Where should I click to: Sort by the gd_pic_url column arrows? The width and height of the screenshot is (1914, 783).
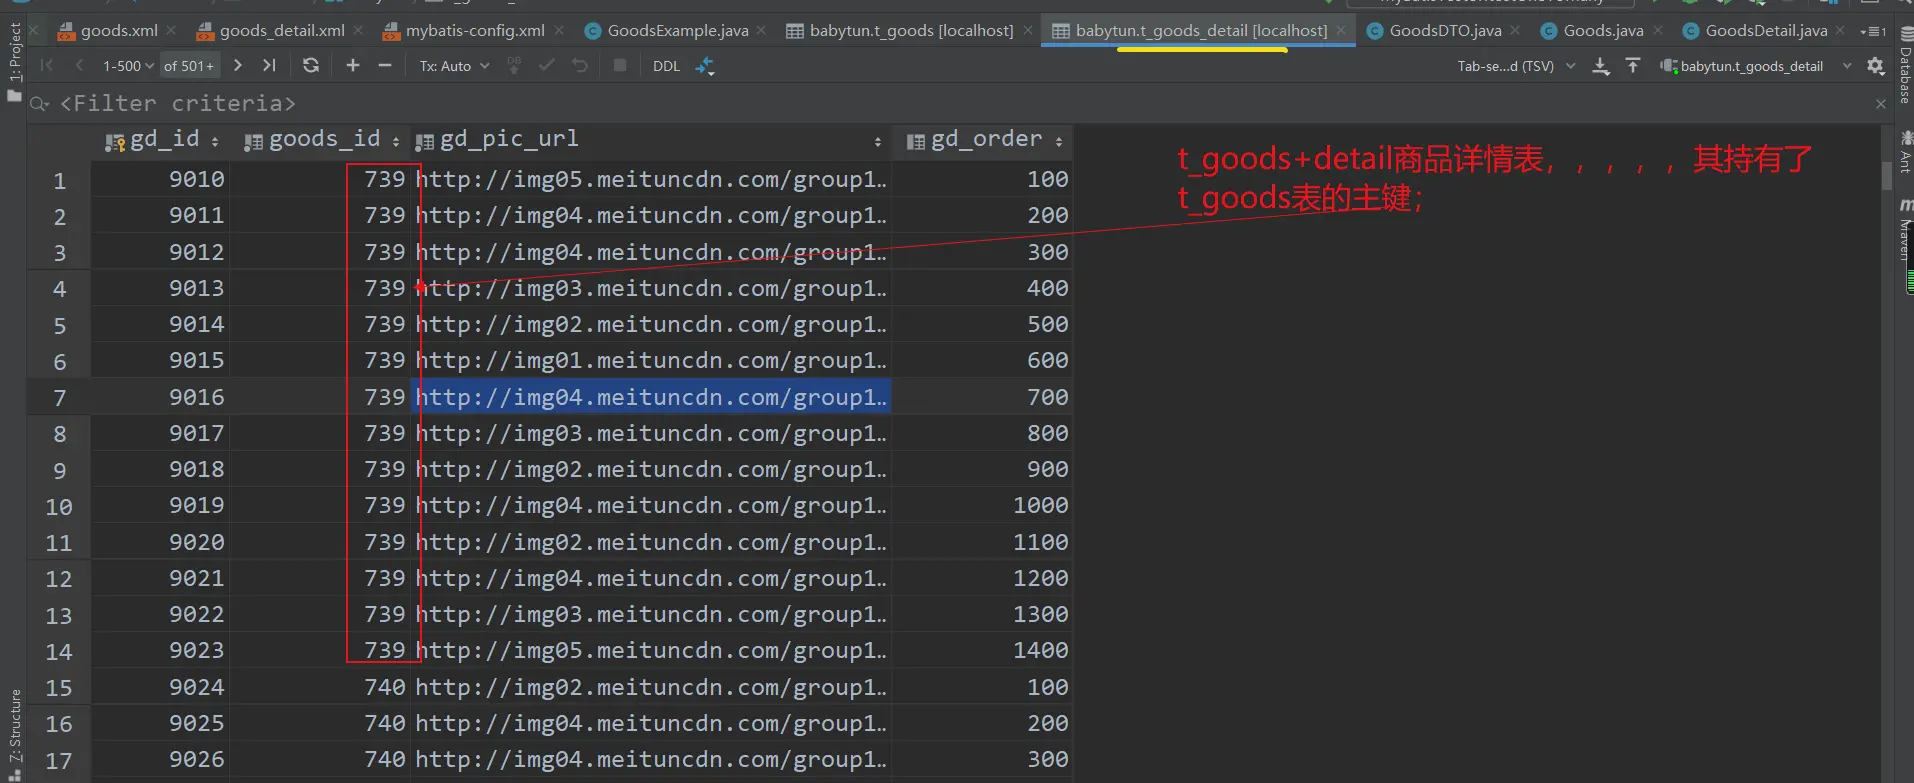coord(878,142)
